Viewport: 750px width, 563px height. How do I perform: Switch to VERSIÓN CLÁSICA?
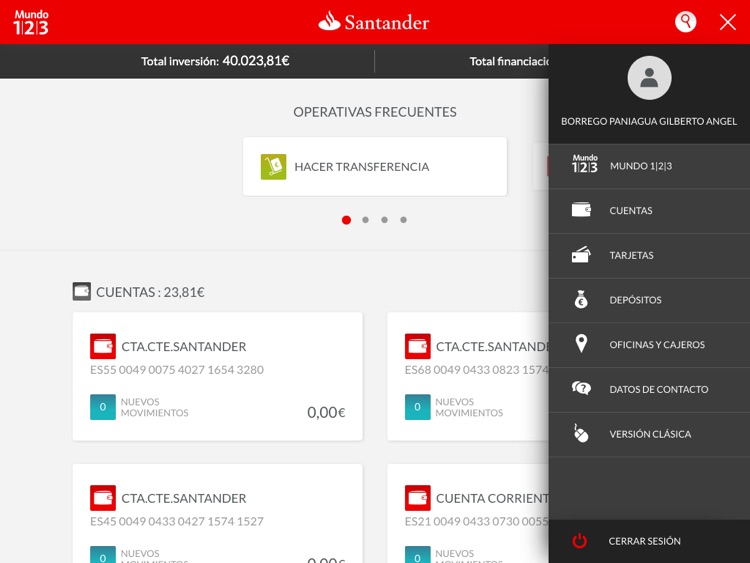(649, 434)
